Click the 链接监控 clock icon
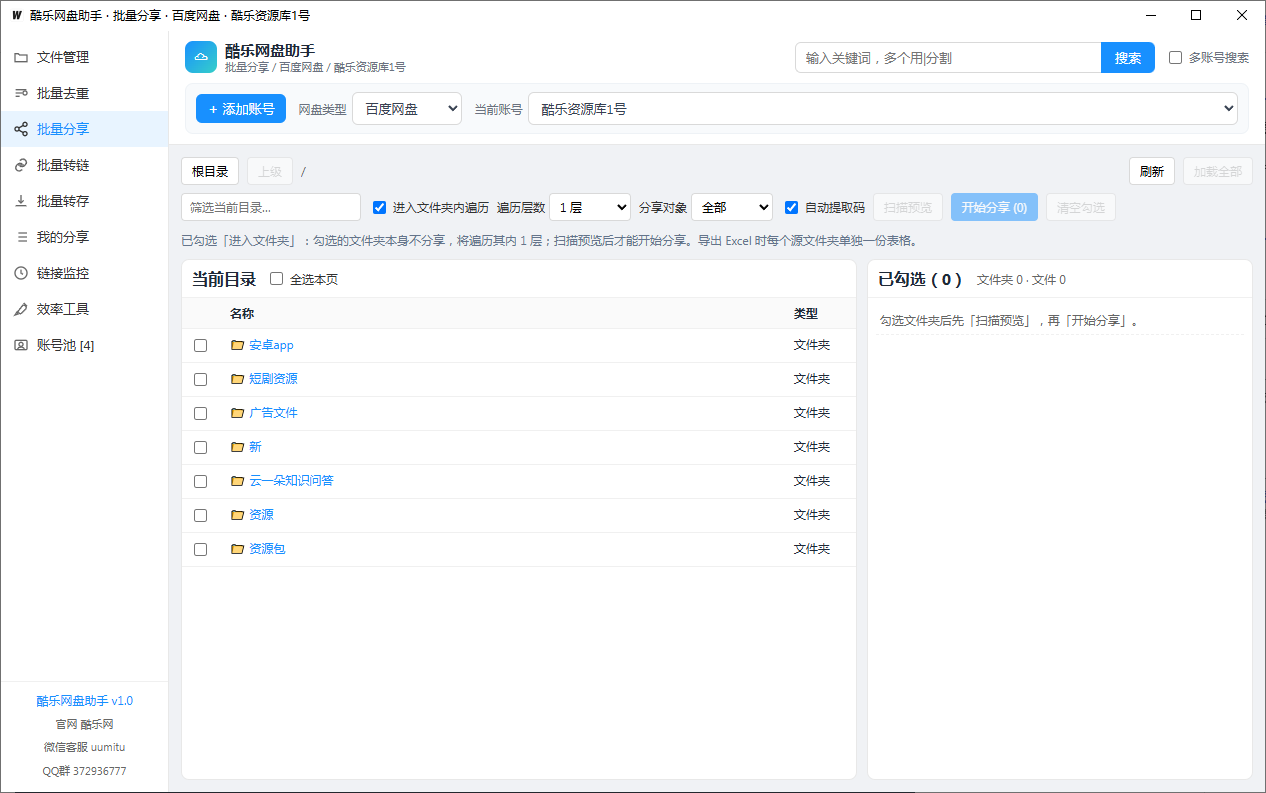Image resolution: width=1266 pixels, height=793 pixels. [x=21, y=274]
